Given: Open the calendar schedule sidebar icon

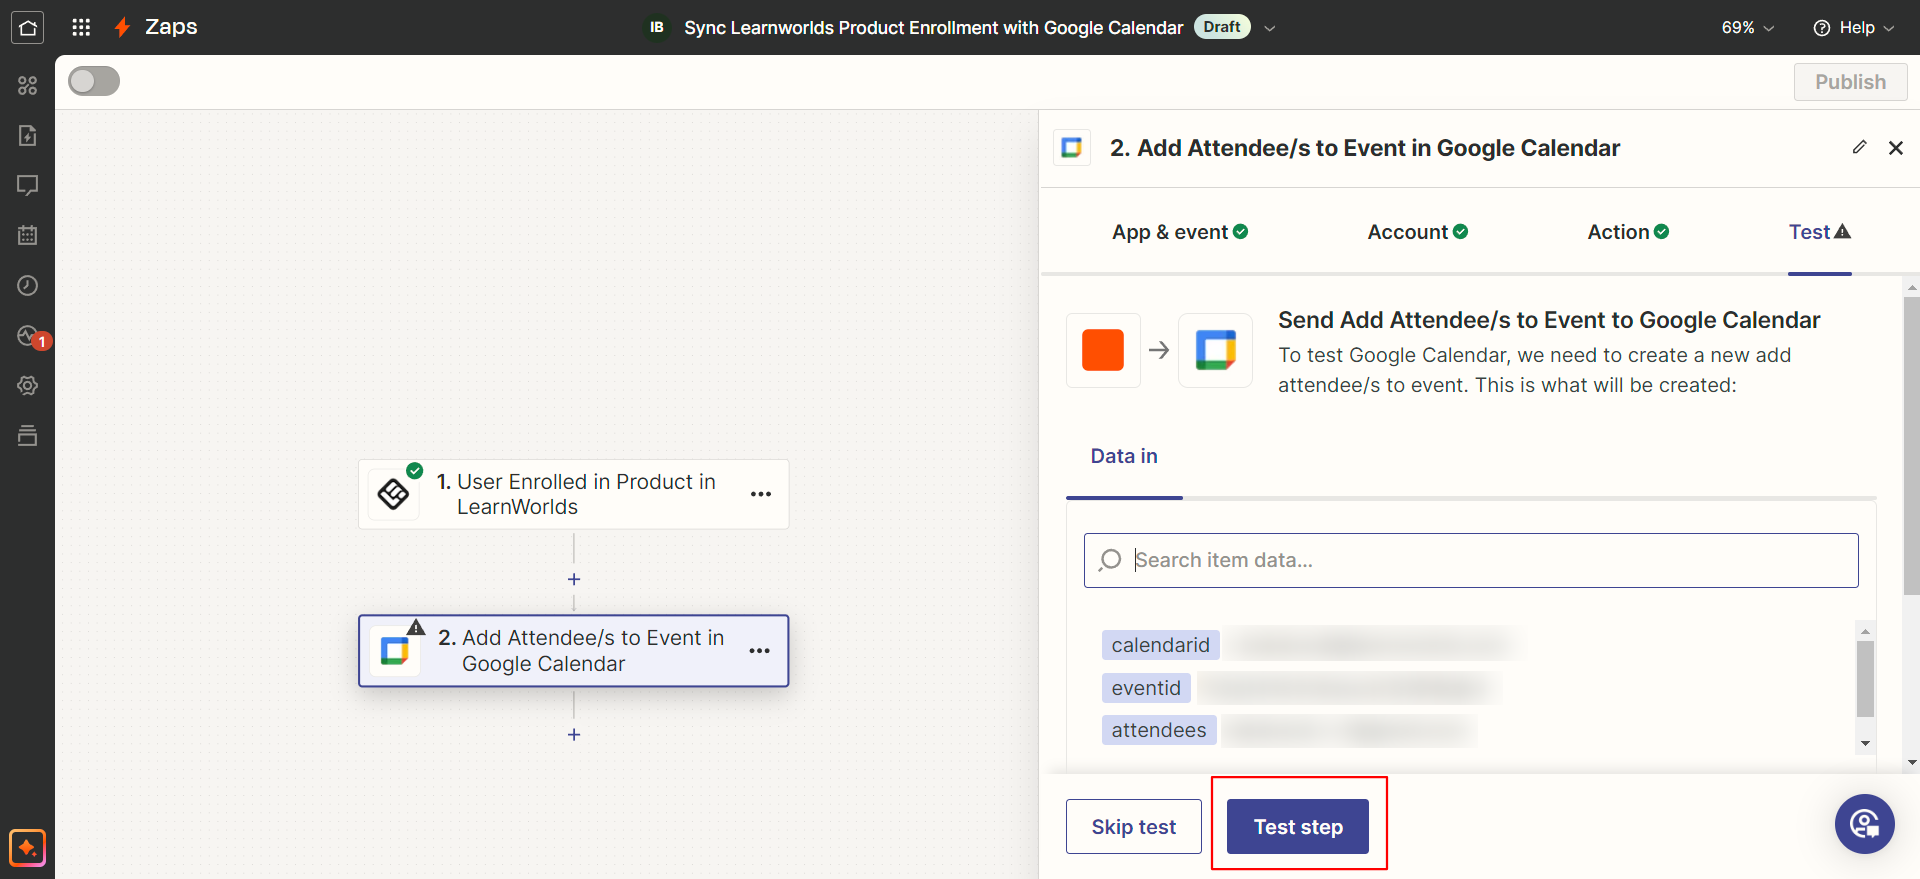Looking at the screenshot, I should 27,235.
